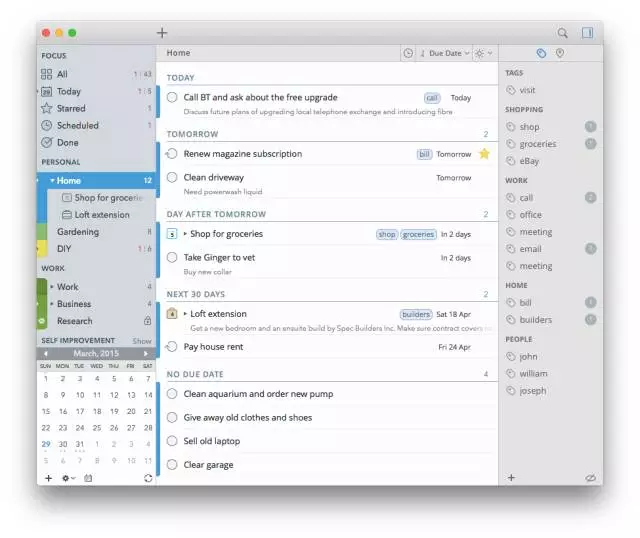Collapse the Home list in sidebar
640x538 pixels.
coord(52,180)
